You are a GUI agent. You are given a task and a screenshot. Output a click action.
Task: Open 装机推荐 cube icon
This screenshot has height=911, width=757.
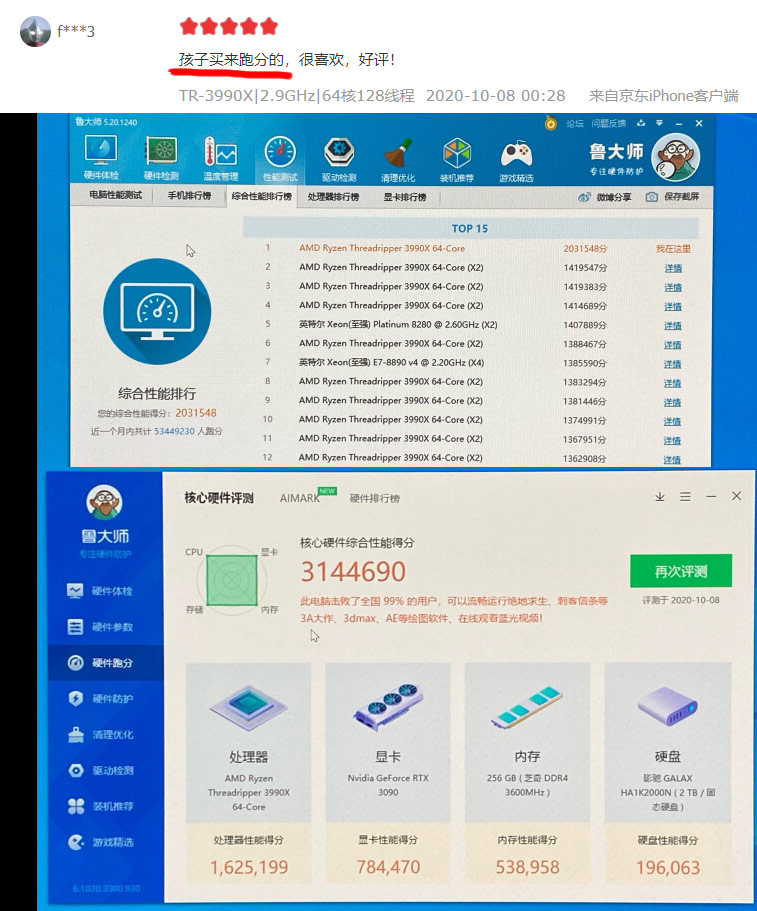(457, 160)
